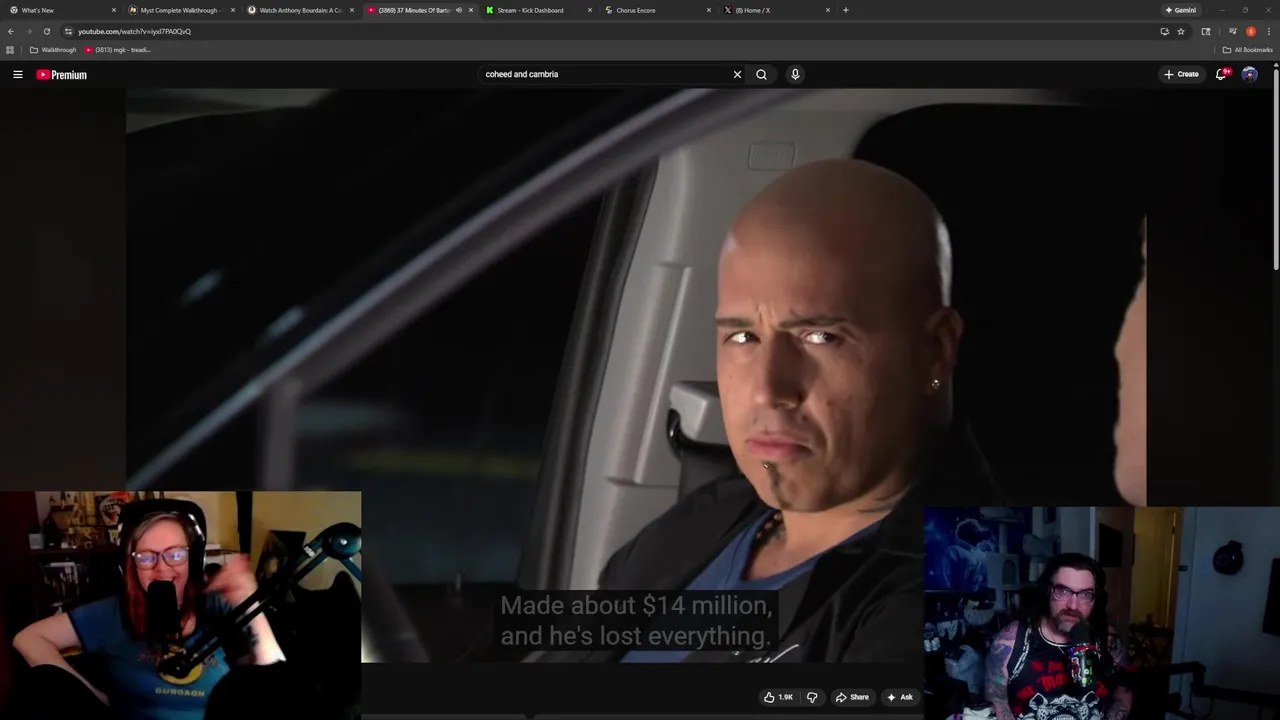The image size is (1280, 720).
Task: Click the youtube.com address bar URL
Action: [134, 31]
